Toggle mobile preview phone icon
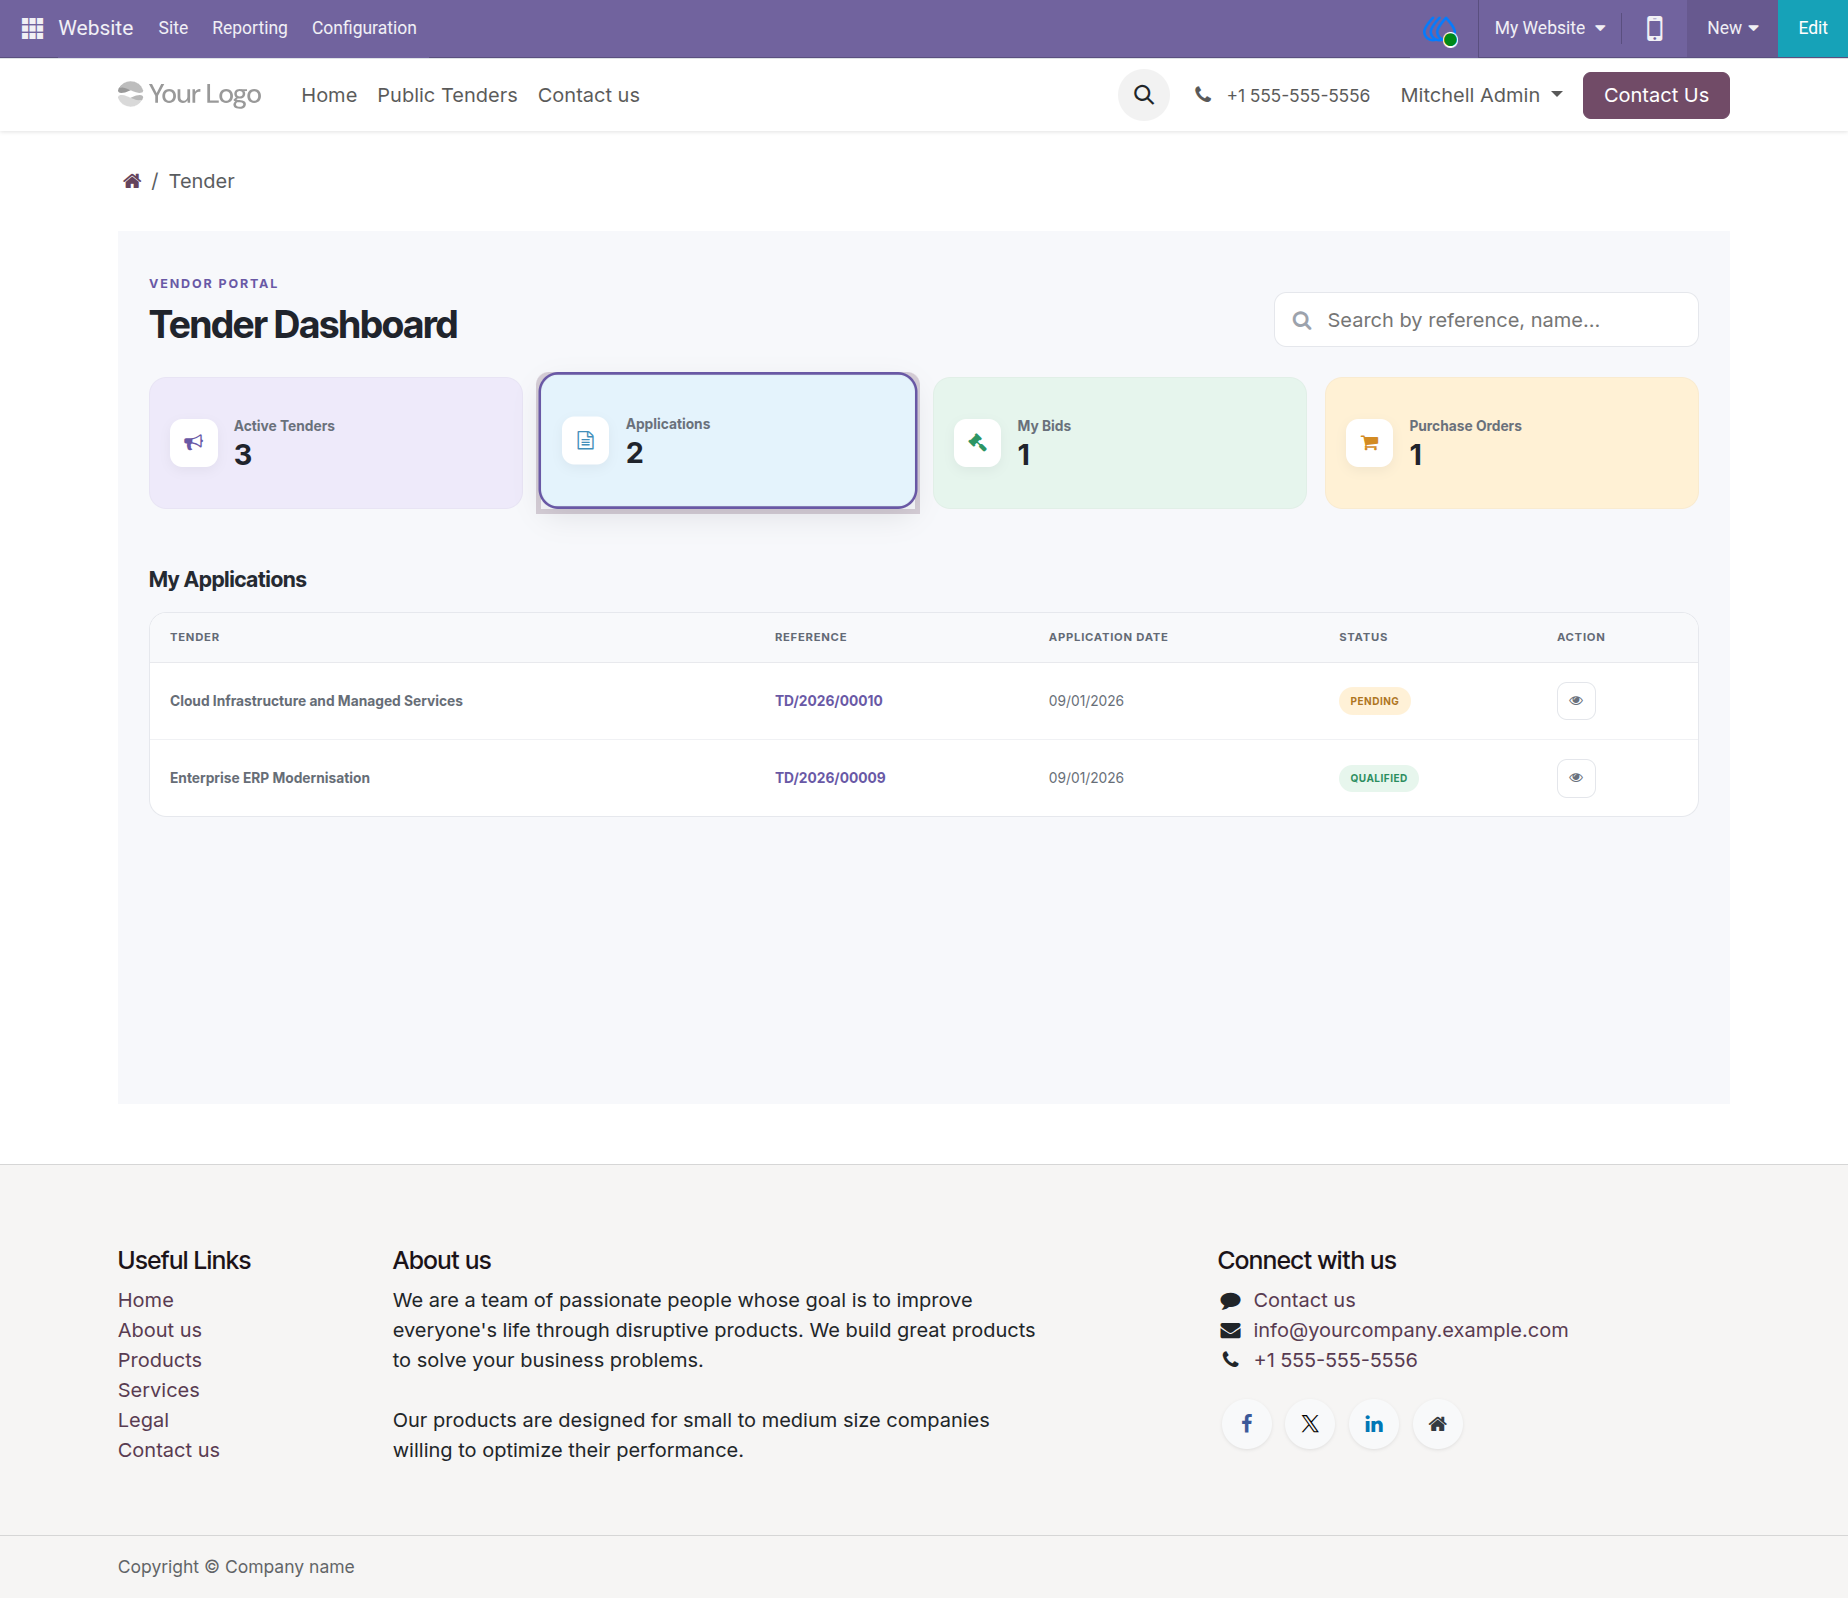Viewport: 1848px width, 1599px height. tap(1655, 28)
